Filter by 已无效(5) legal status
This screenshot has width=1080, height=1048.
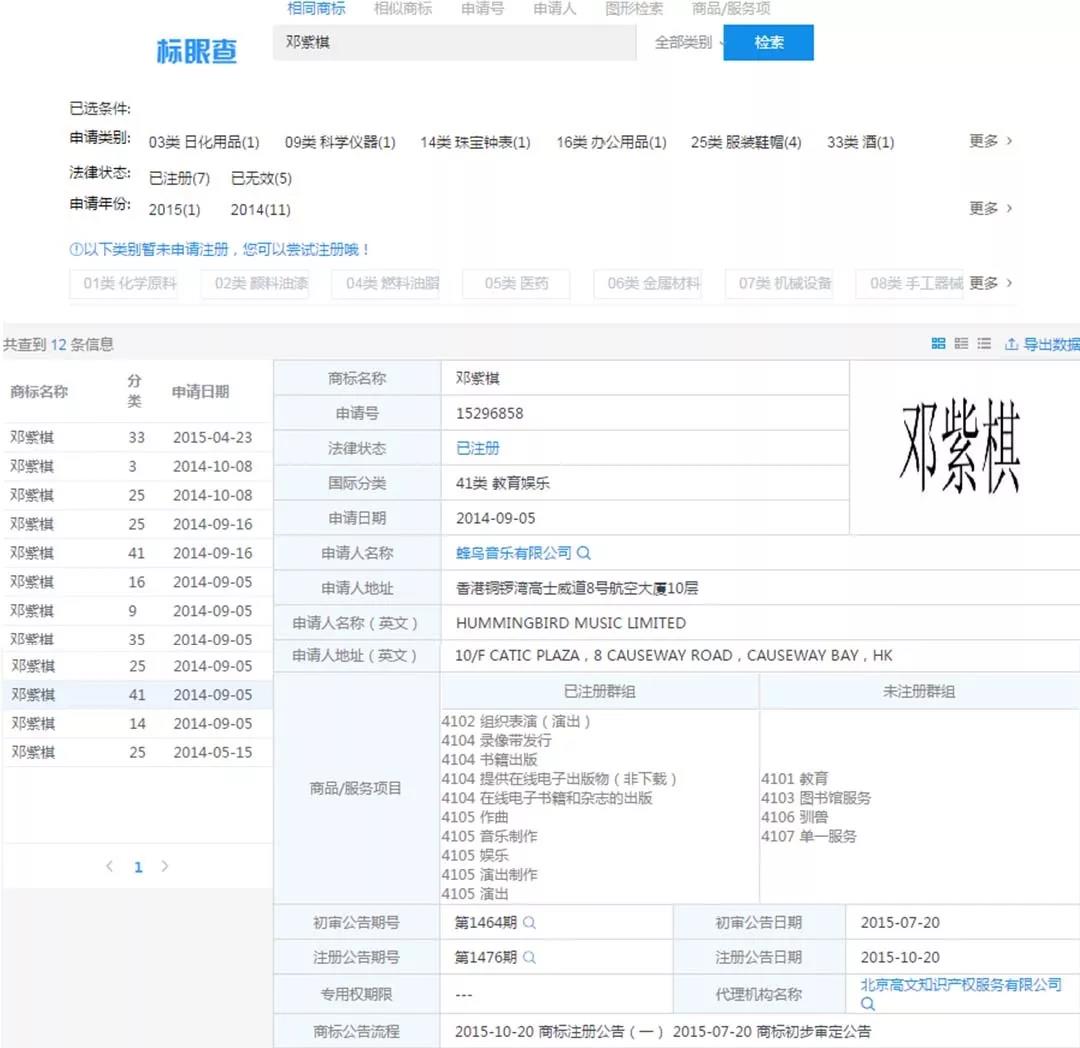pyautogui.click(x=261, y=178)
